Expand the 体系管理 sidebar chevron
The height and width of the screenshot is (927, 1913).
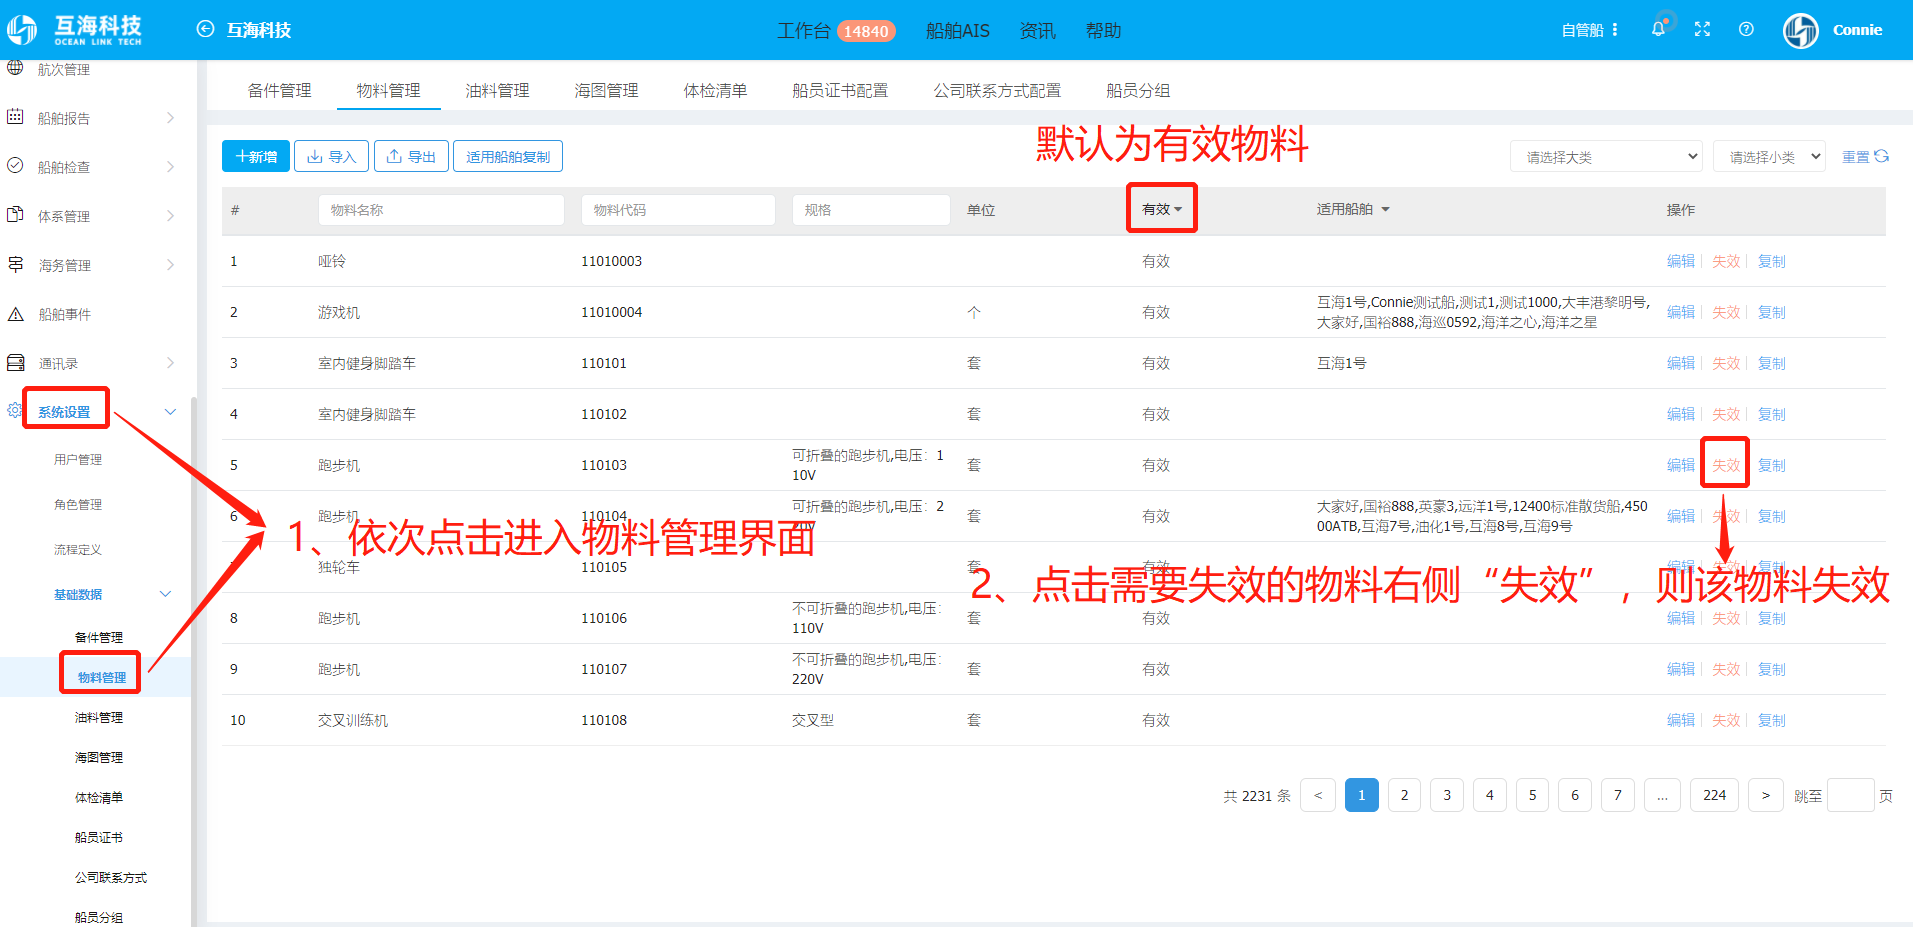pos(170,216)
